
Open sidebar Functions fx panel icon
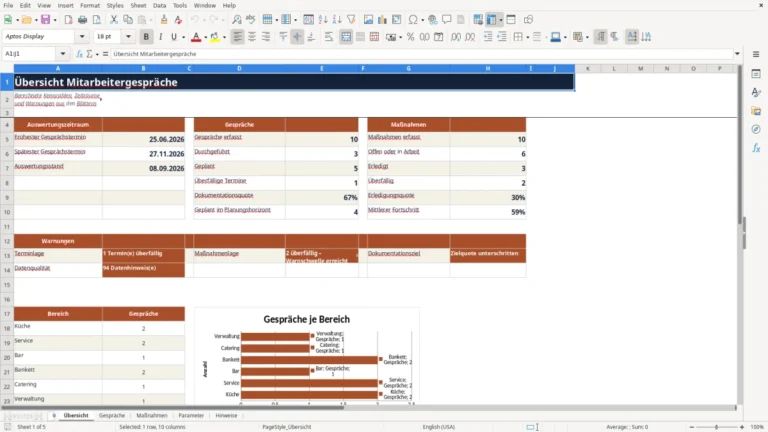pyautogui.click(x=756, y=148)
